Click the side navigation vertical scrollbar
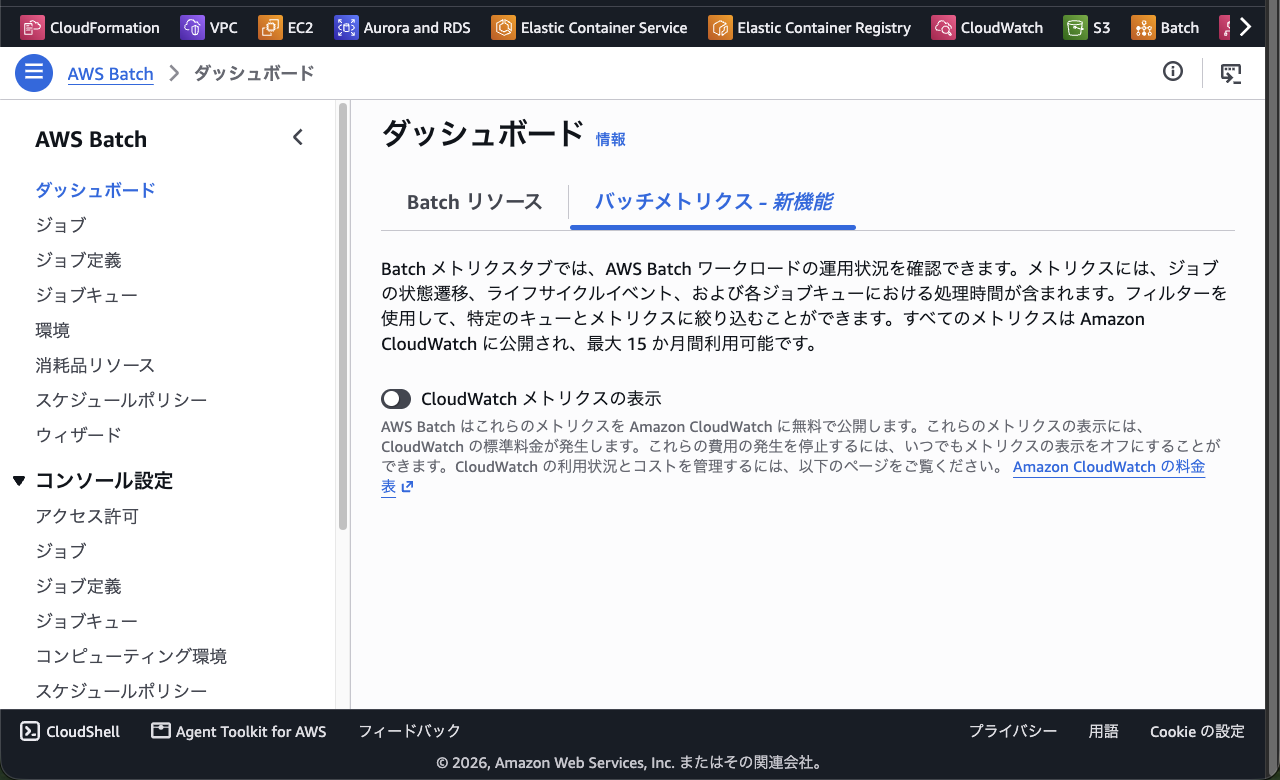 [343, 315]
